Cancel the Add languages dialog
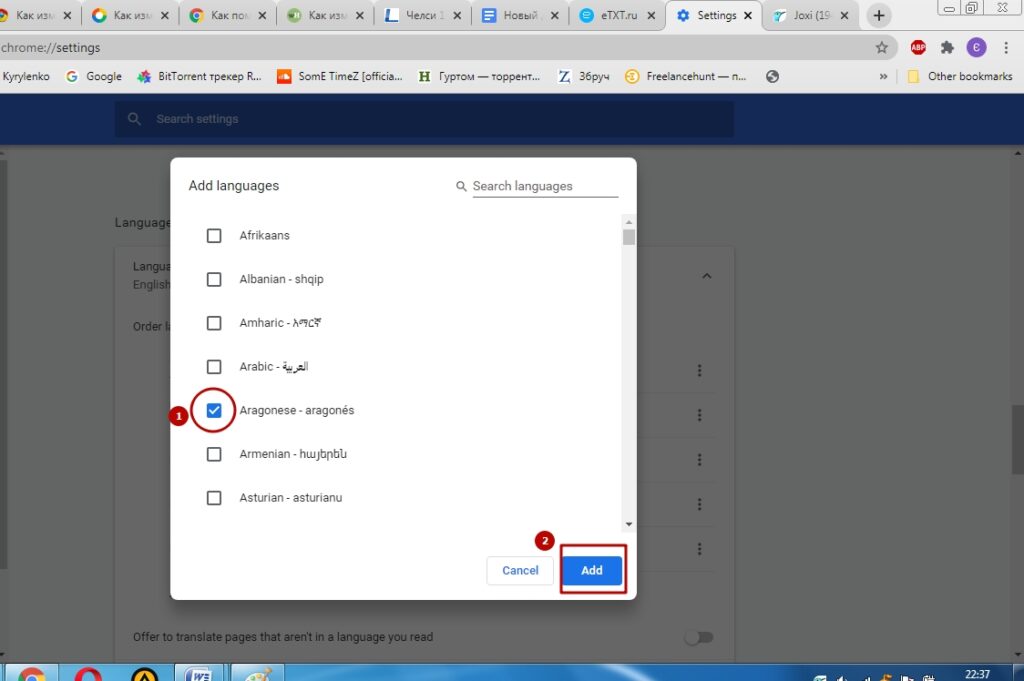The height and width of the screenshot is (681, 1024). pyautogui.click(x=520, y=571)
